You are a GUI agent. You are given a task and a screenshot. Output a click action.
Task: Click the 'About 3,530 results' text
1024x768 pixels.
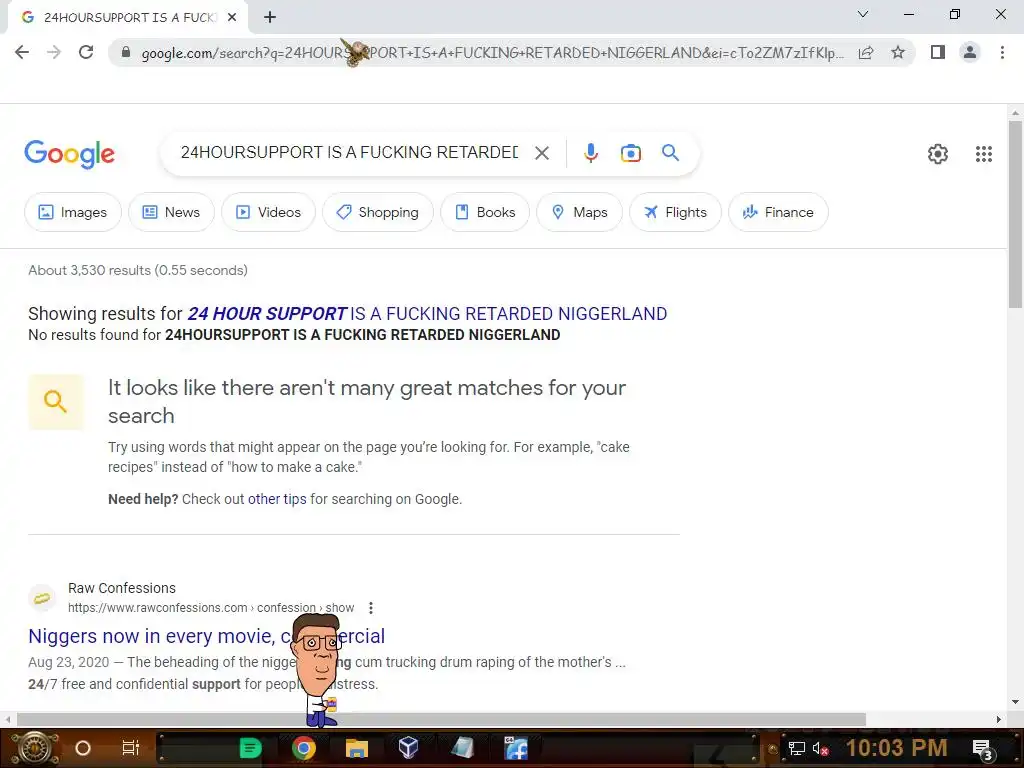(x=138, y=270)
